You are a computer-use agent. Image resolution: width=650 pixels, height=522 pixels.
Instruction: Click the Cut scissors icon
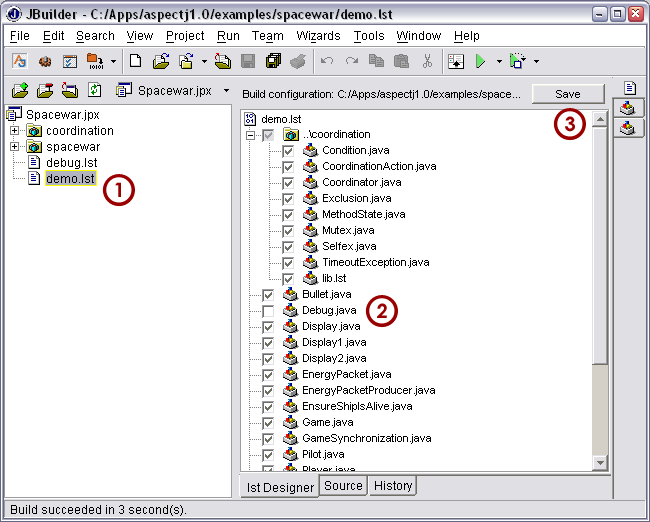[427, 61]
